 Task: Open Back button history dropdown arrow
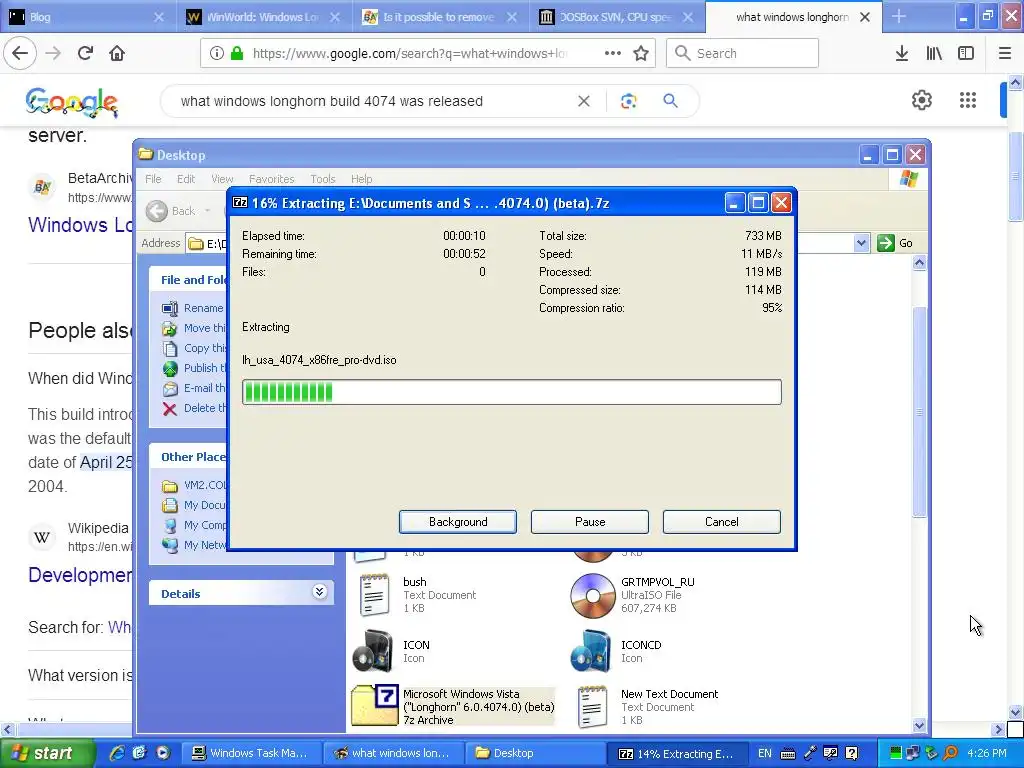coord(208,211)
